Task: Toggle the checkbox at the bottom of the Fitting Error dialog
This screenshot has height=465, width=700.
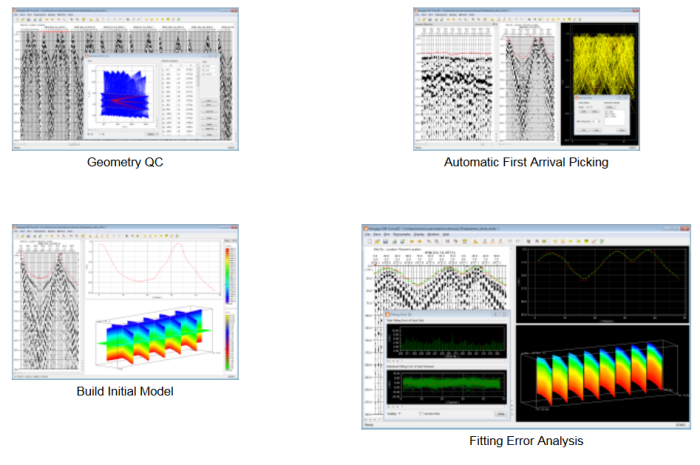Action: pyautogui.click(x=423, y=412)
